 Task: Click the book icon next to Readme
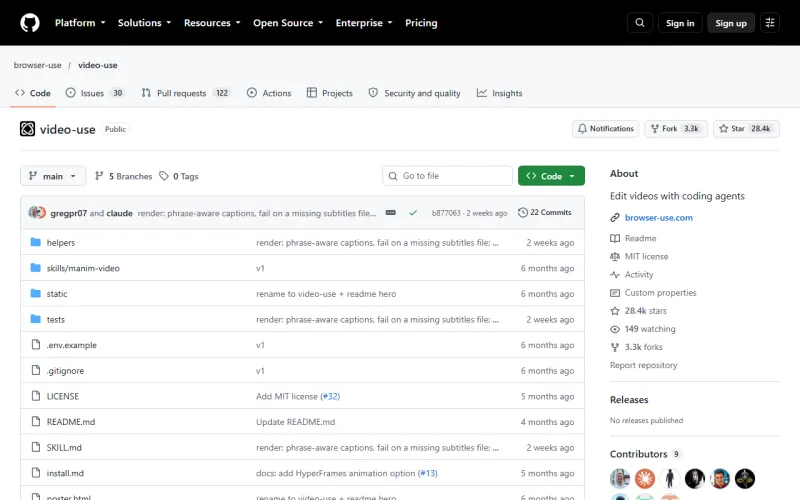(x=615, y=238)
